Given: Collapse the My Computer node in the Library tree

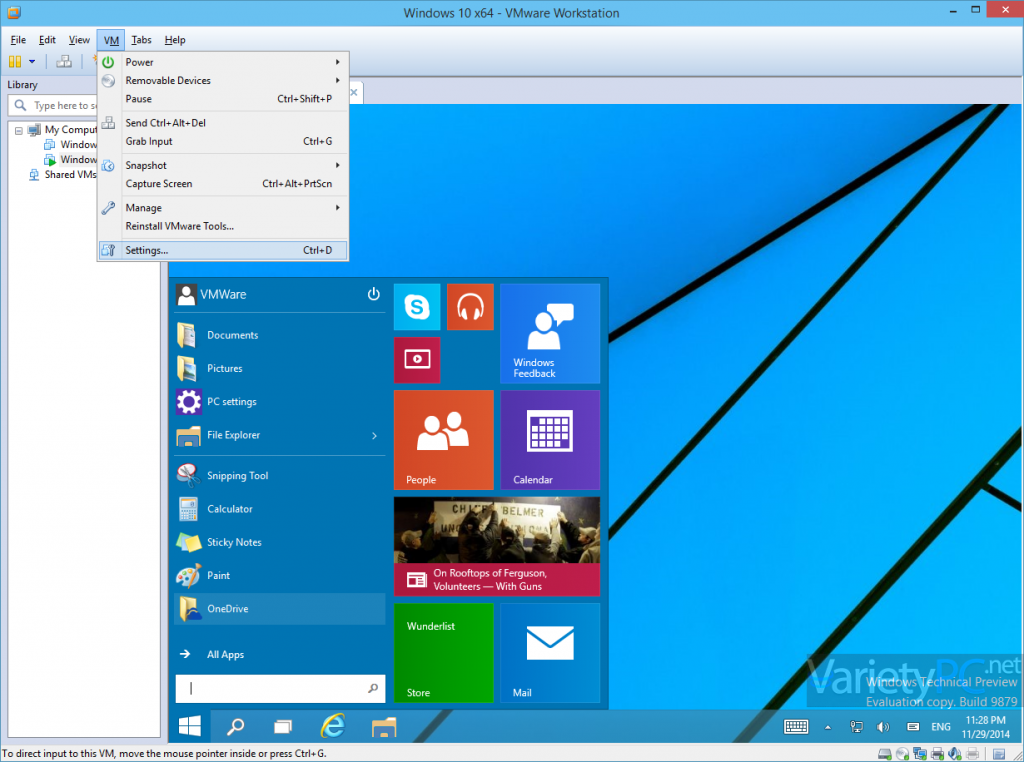Looking at the screenshot, I should 20,129.
